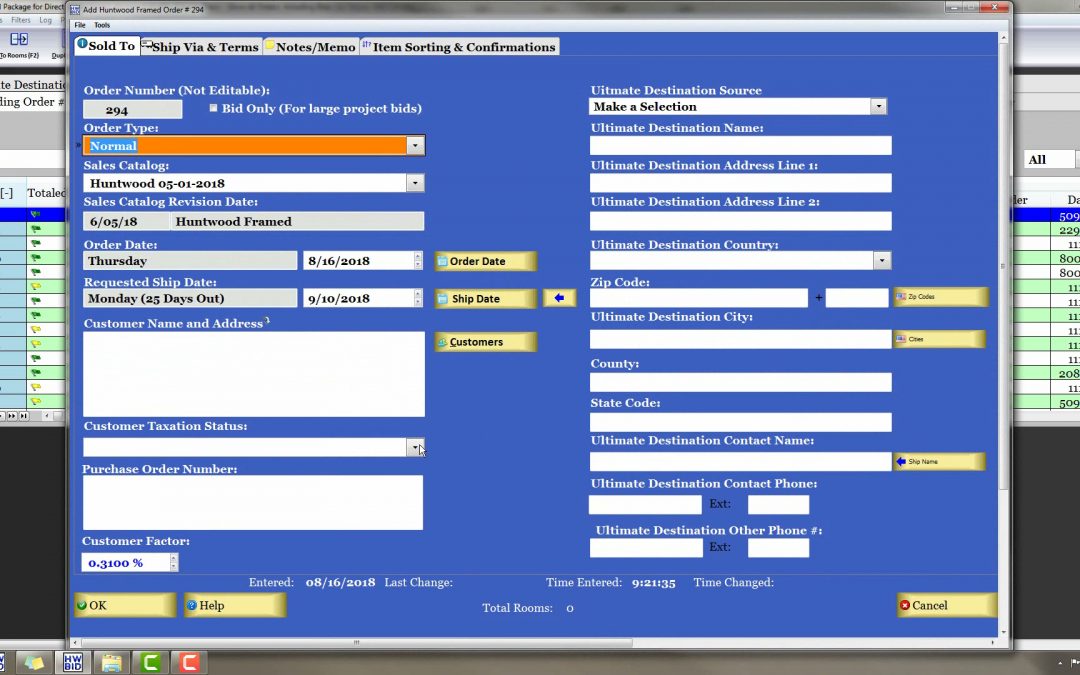Open the Cities lookup button
Screen dimensions: 1080x675
(939, 339)
